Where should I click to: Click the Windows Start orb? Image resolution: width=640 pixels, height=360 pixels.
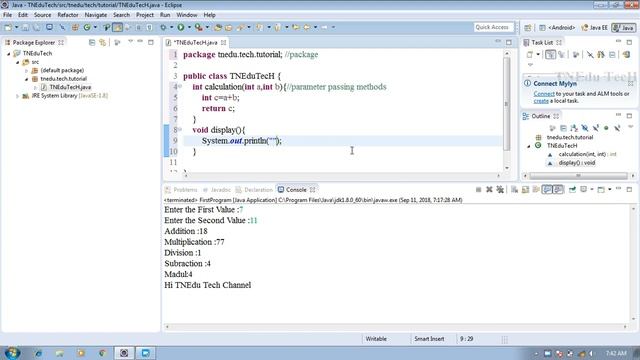(12, 353)
